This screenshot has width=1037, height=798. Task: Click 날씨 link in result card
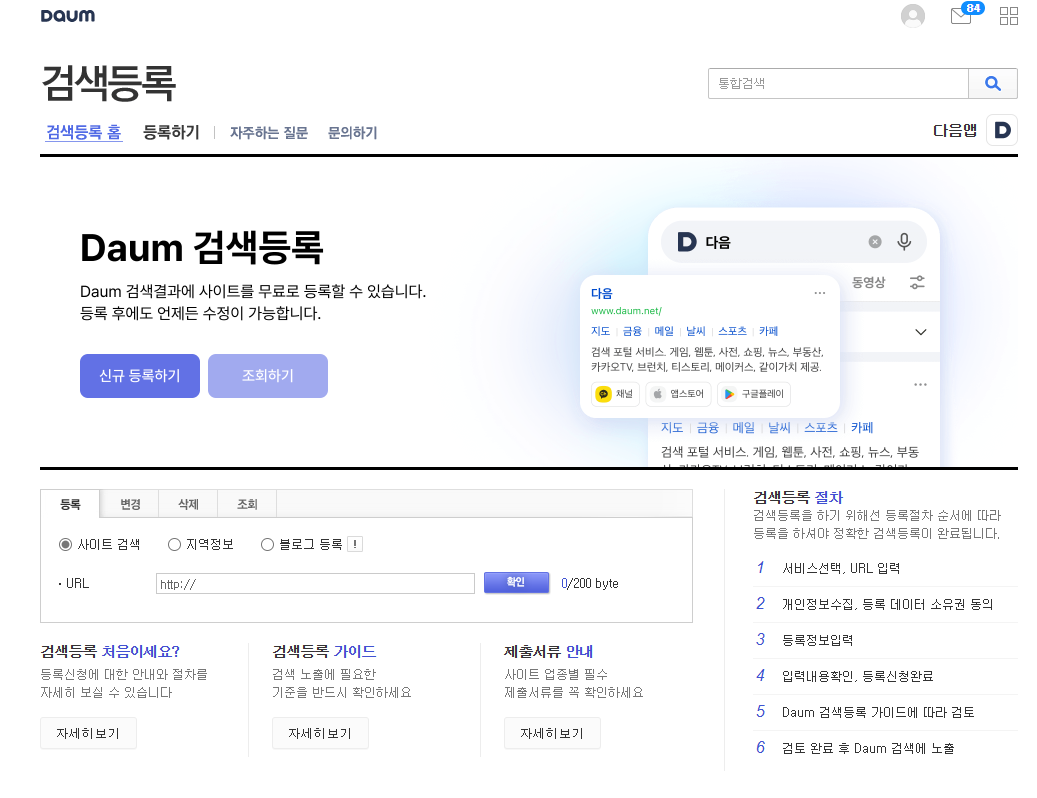[x=696, y=331]
